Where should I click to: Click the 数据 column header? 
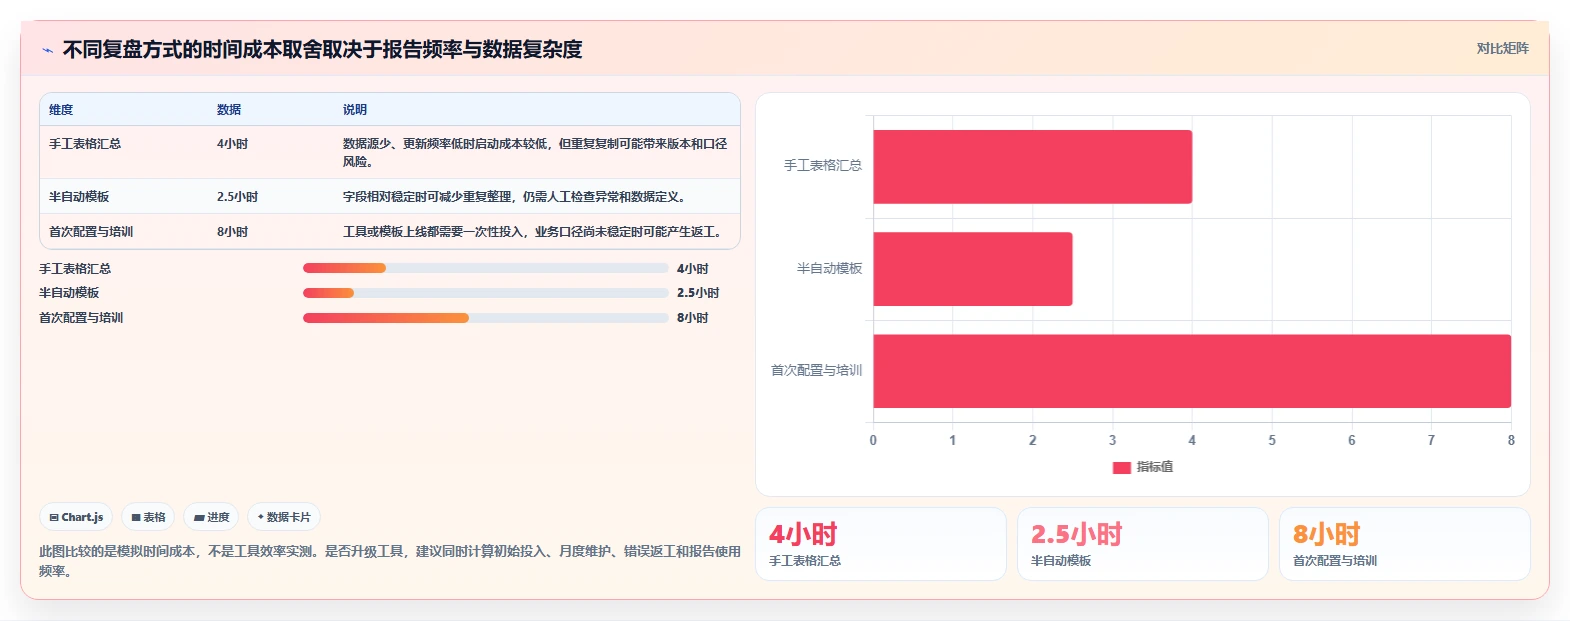(x=229, y=110)
